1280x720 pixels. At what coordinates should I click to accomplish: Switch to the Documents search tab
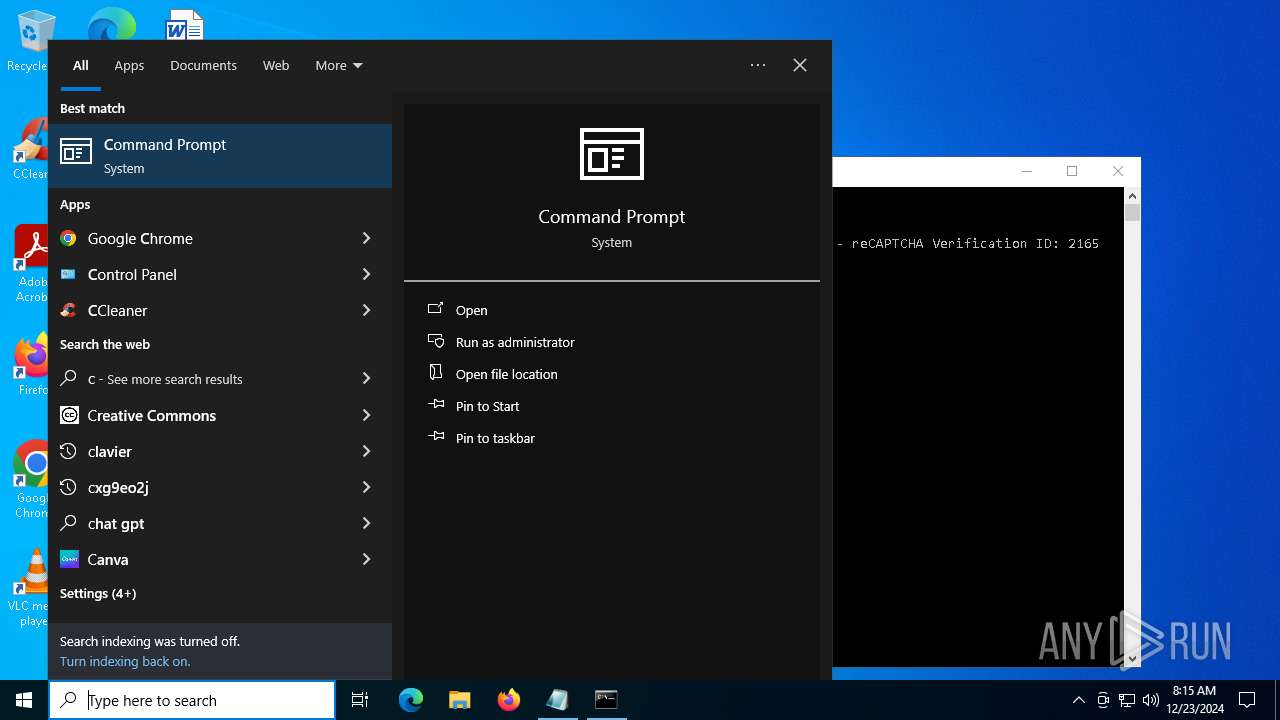[x=203, y=65]
